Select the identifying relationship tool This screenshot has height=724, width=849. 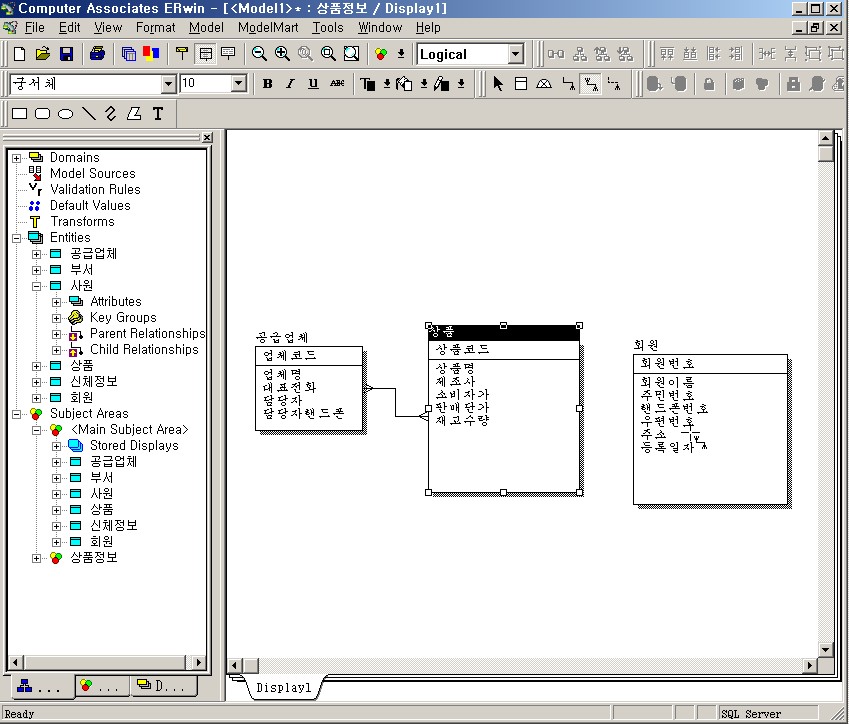coord(568,83)
